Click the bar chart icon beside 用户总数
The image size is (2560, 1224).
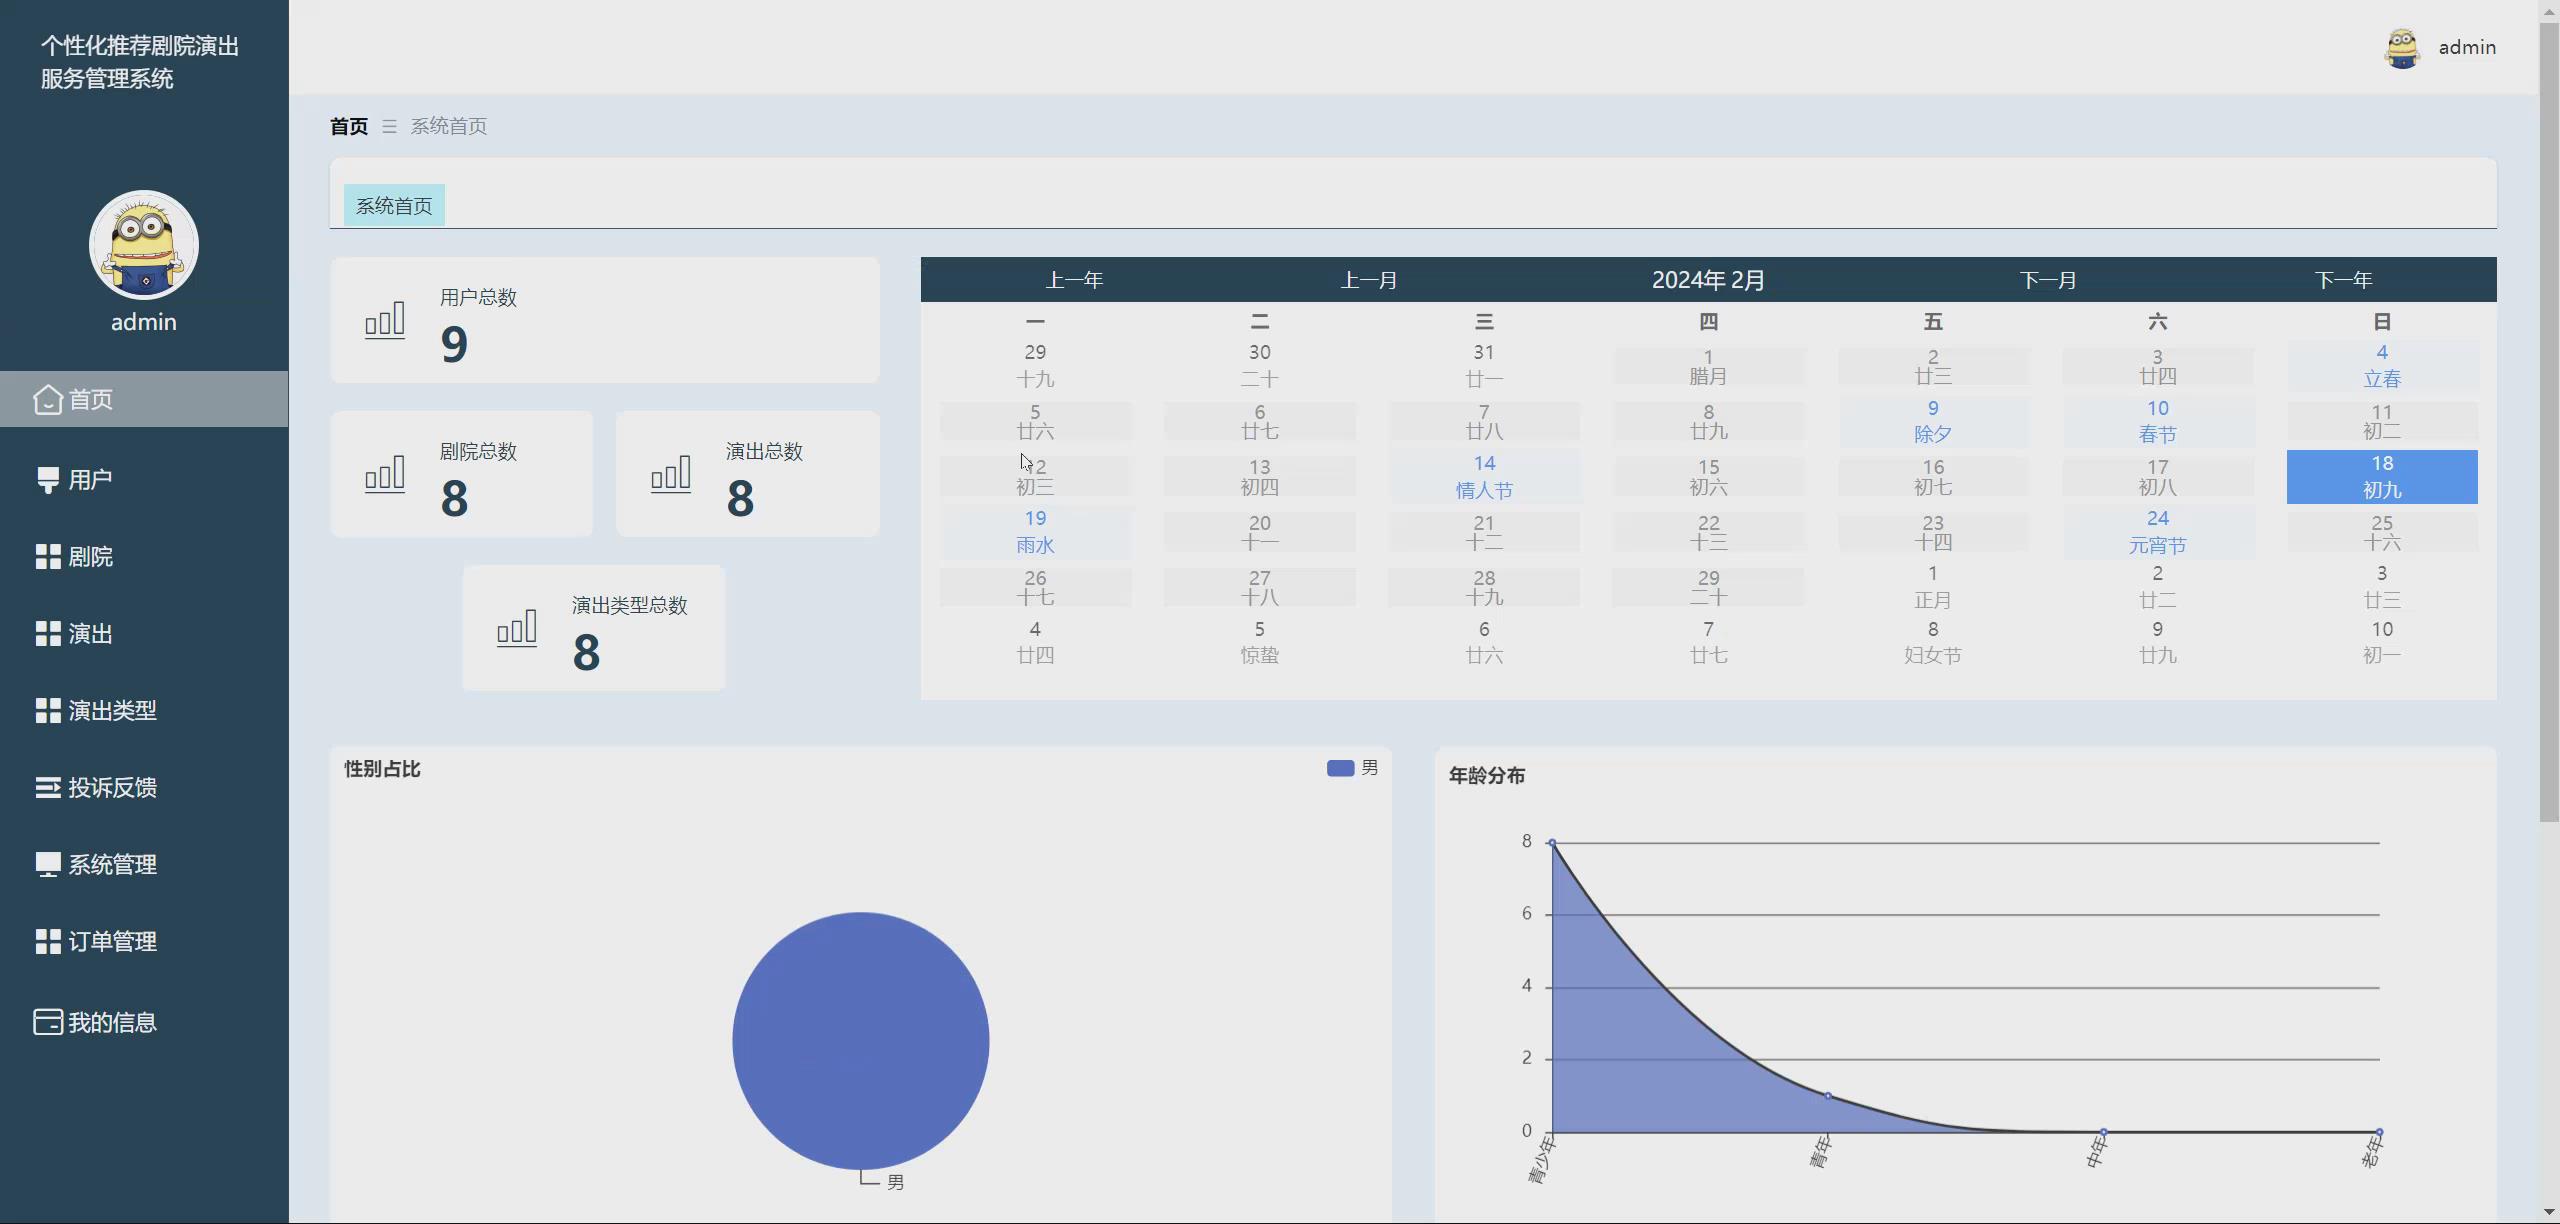point(385,320)
